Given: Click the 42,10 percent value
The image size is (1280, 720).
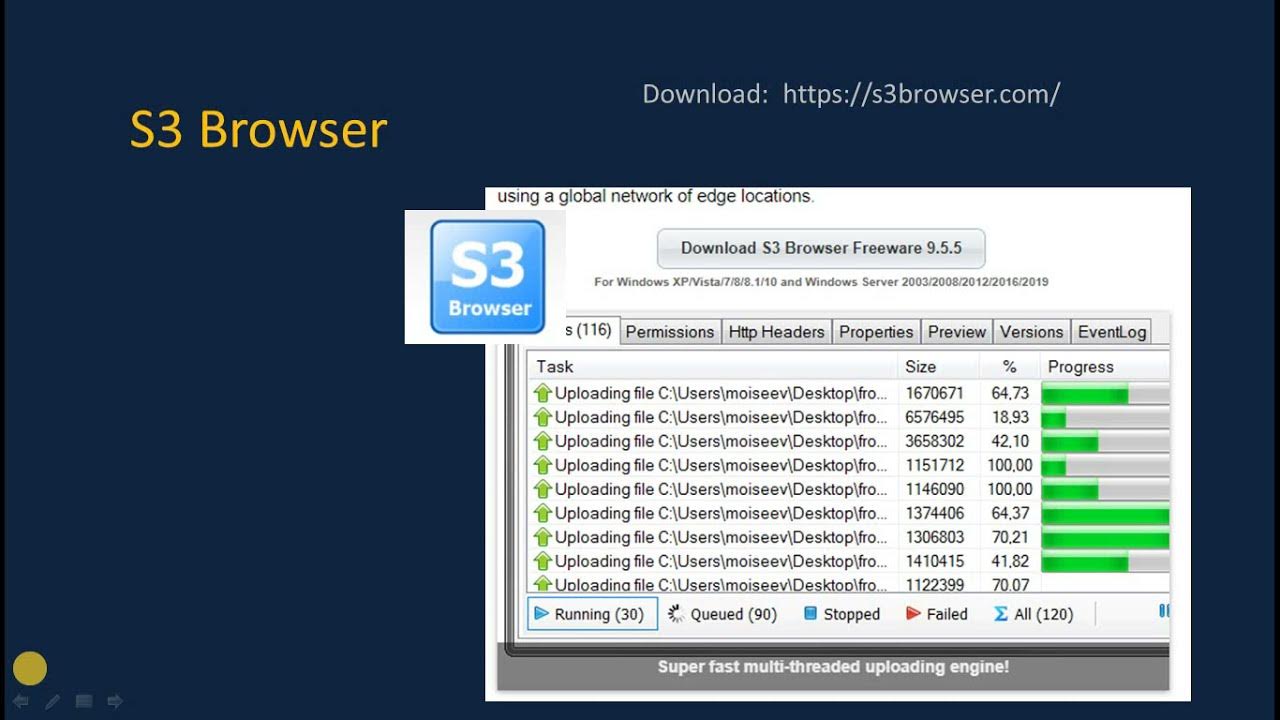Looking at the screenshot, I should (x=1010, y=441).
